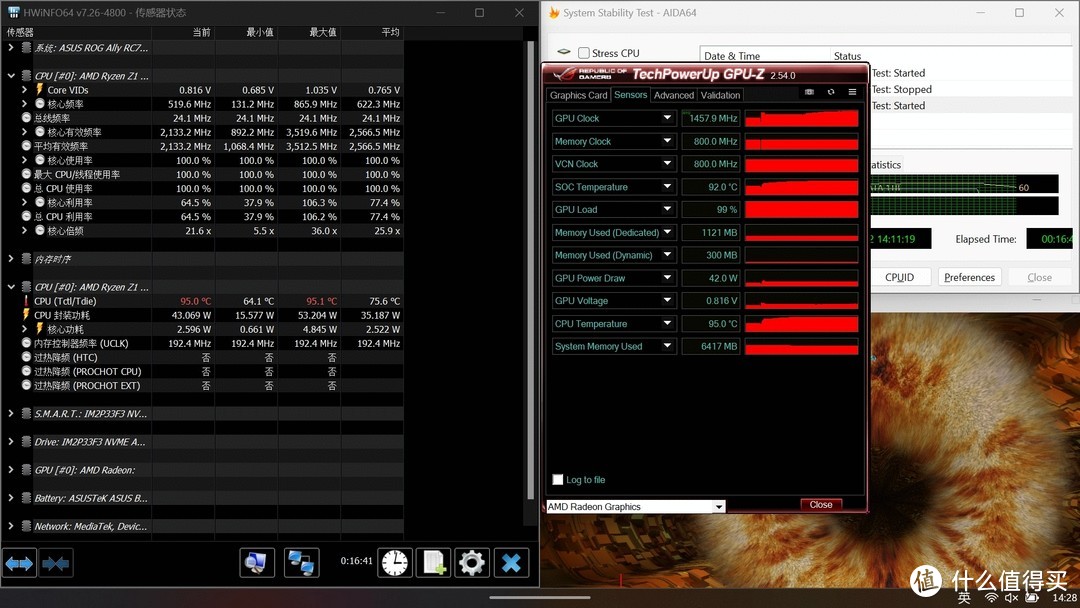This screenshot has width=1080, height=608.
Task: Open the GPU Power Draw sensor dropdown
Action: (x=667, y=277)
